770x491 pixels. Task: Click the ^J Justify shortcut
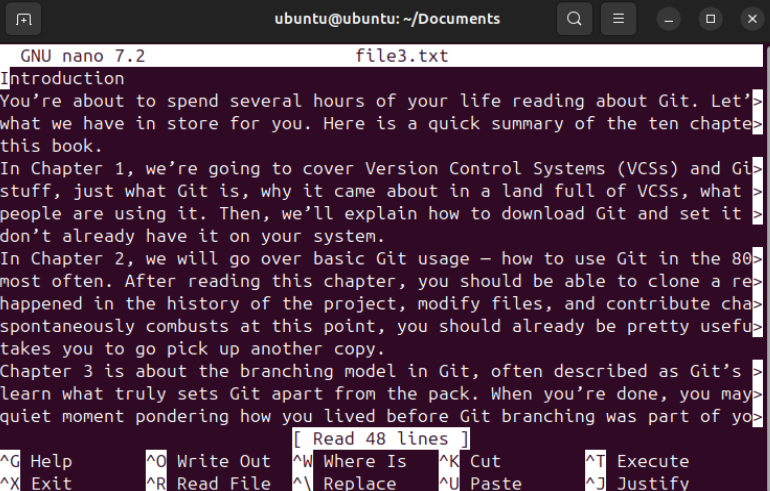pos(637,483)
